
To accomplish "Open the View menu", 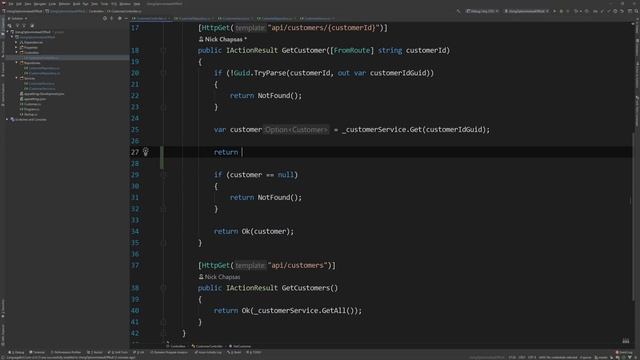I will tap(27, 4).
